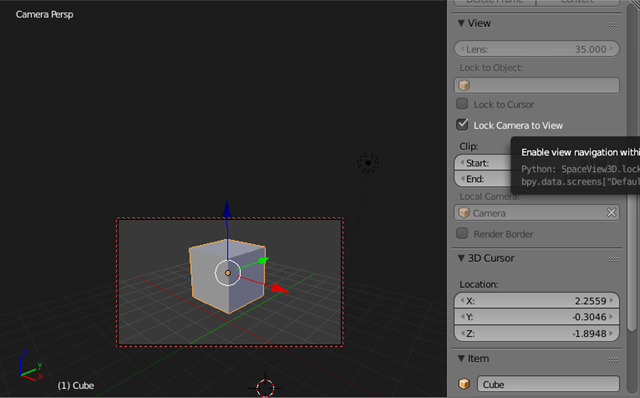Viewport: 640px width, 398px height.
Task: Clear the Local Camera with X
Action: tap(611, 213)
